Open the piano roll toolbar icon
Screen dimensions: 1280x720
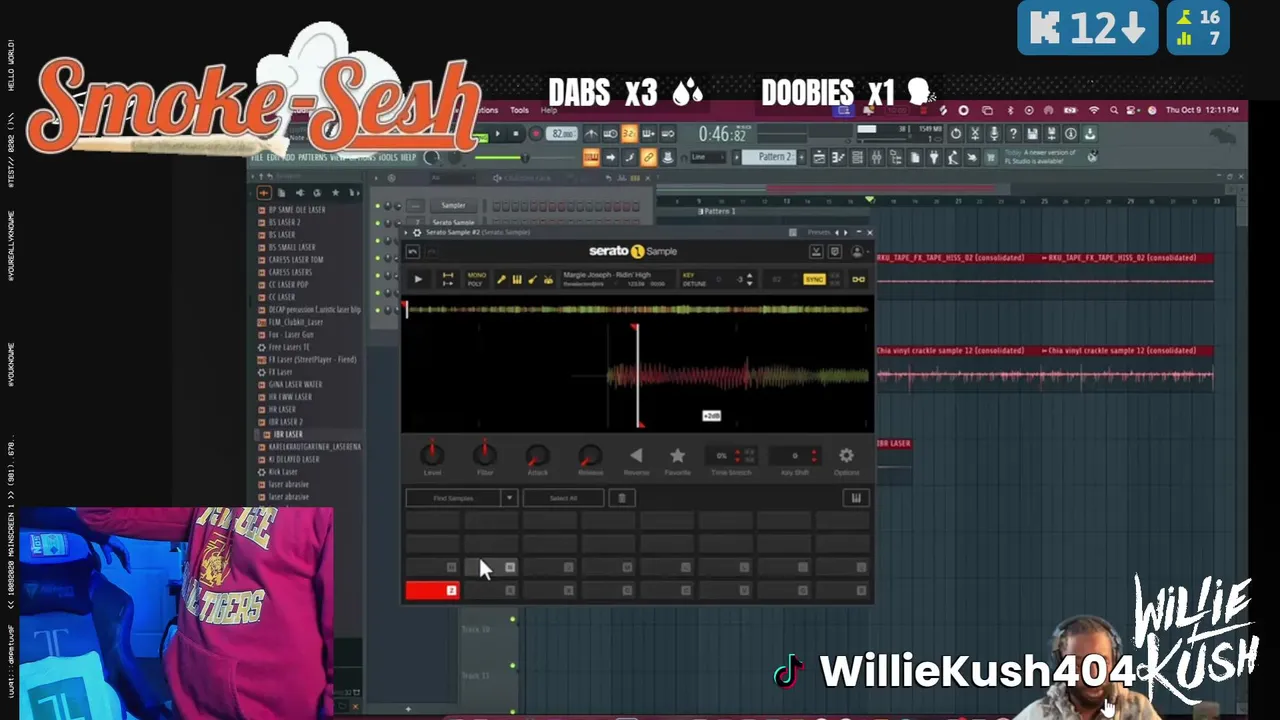838,157
